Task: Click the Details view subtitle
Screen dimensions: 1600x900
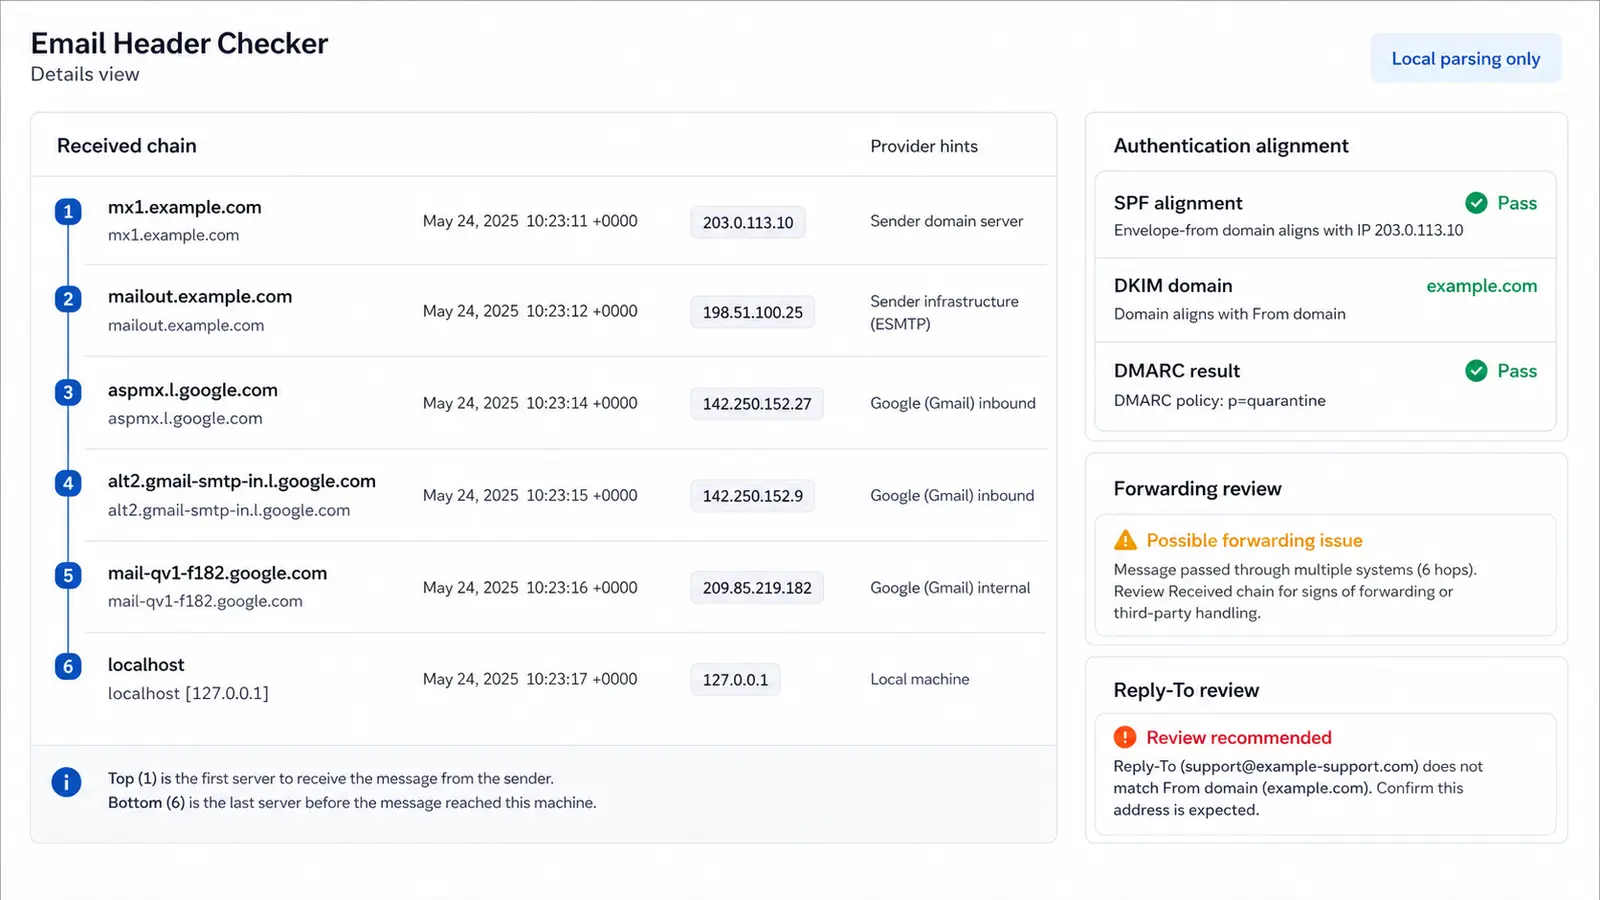Action: coord(85,74)
